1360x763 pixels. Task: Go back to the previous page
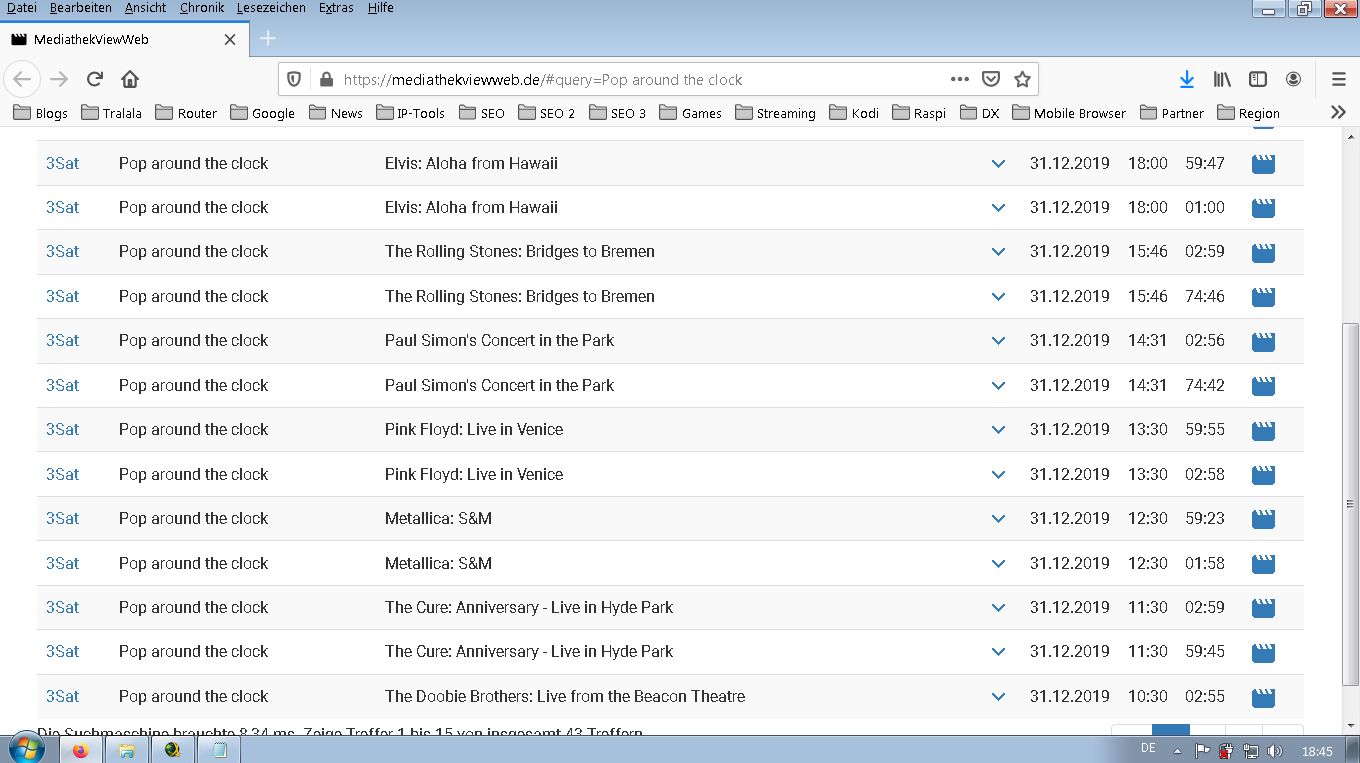click(x=23, y=79)
